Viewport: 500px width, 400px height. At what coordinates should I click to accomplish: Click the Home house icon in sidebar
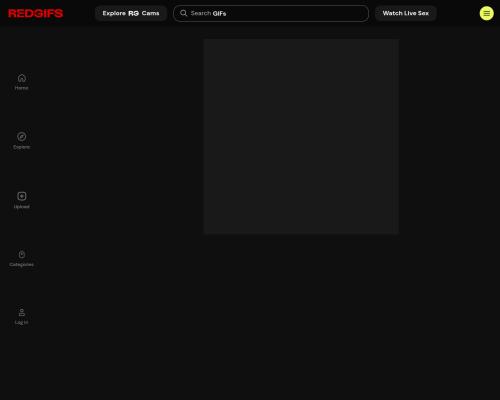(22, 78)
